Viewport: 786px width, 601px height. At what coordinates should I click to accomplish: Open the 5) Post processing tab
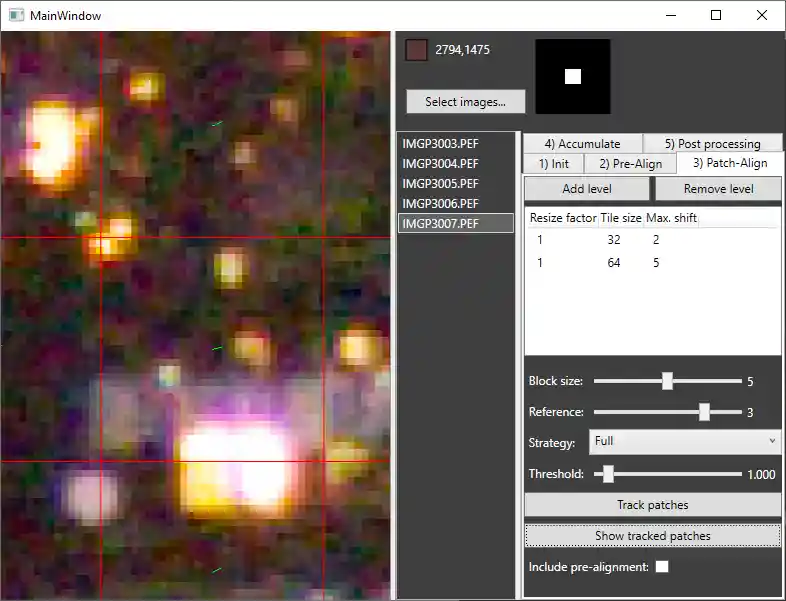tap(712, 143)
